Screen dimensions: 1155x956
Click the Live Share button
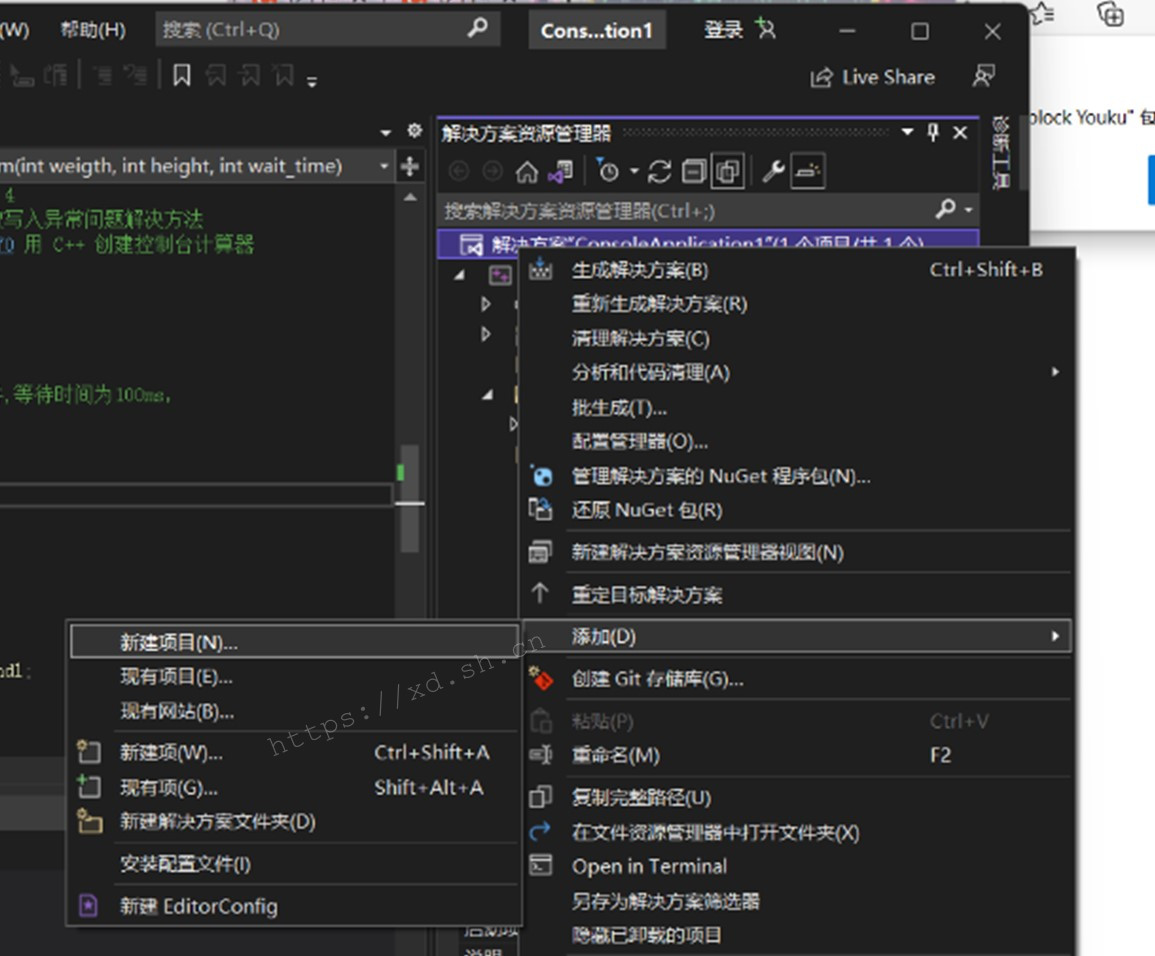click(872, 77)
